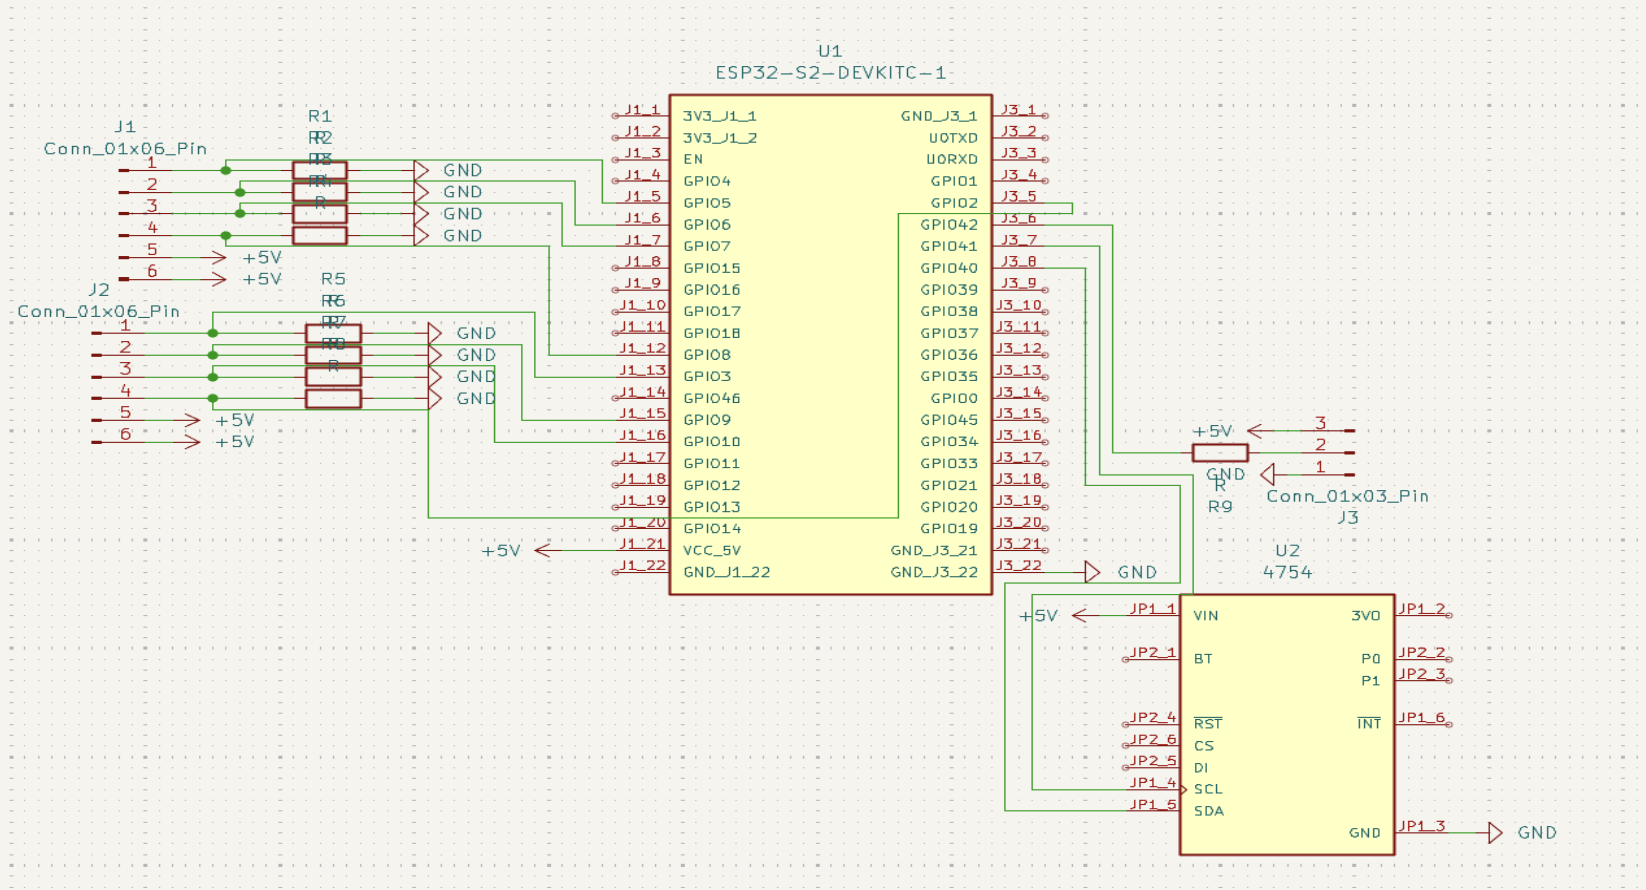Click pin 6 of the J1 connector
Viewport: 1646px width, 890px height.
(152, 271)
